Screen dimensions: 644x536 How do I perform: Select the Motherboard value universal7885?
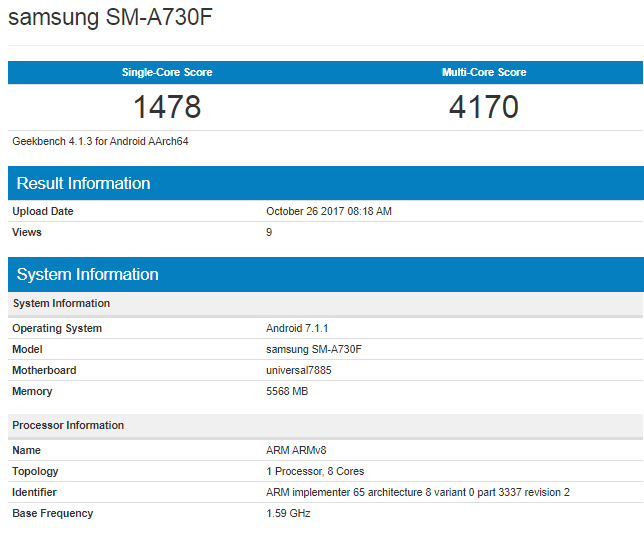299,370
